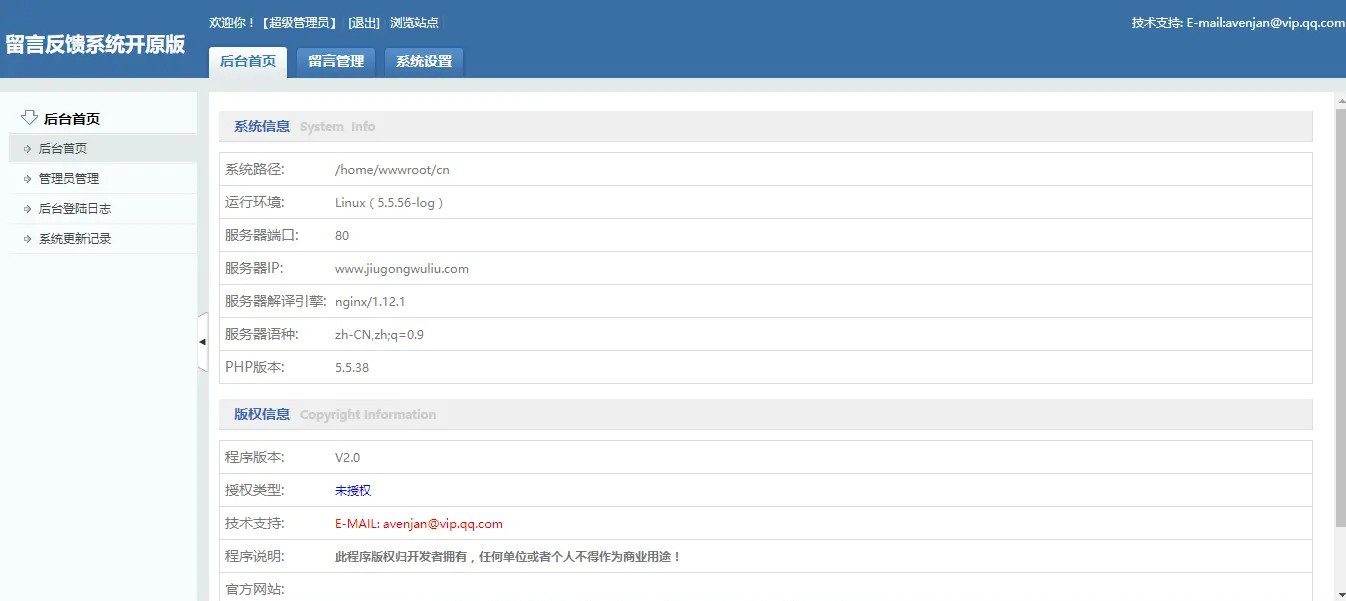Click the PHP版本 label
Screen dimensions: 1346x601
255,368
